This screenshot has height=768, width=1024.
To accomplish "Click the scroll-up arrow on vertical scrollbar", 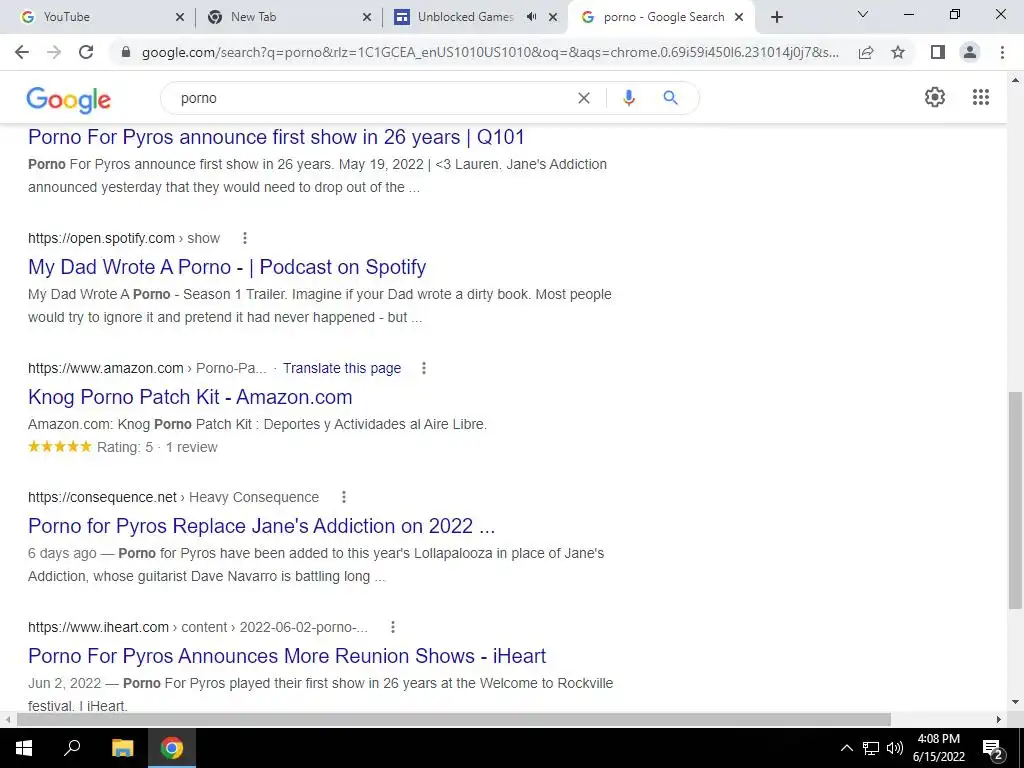I will tap(1015, 80).
